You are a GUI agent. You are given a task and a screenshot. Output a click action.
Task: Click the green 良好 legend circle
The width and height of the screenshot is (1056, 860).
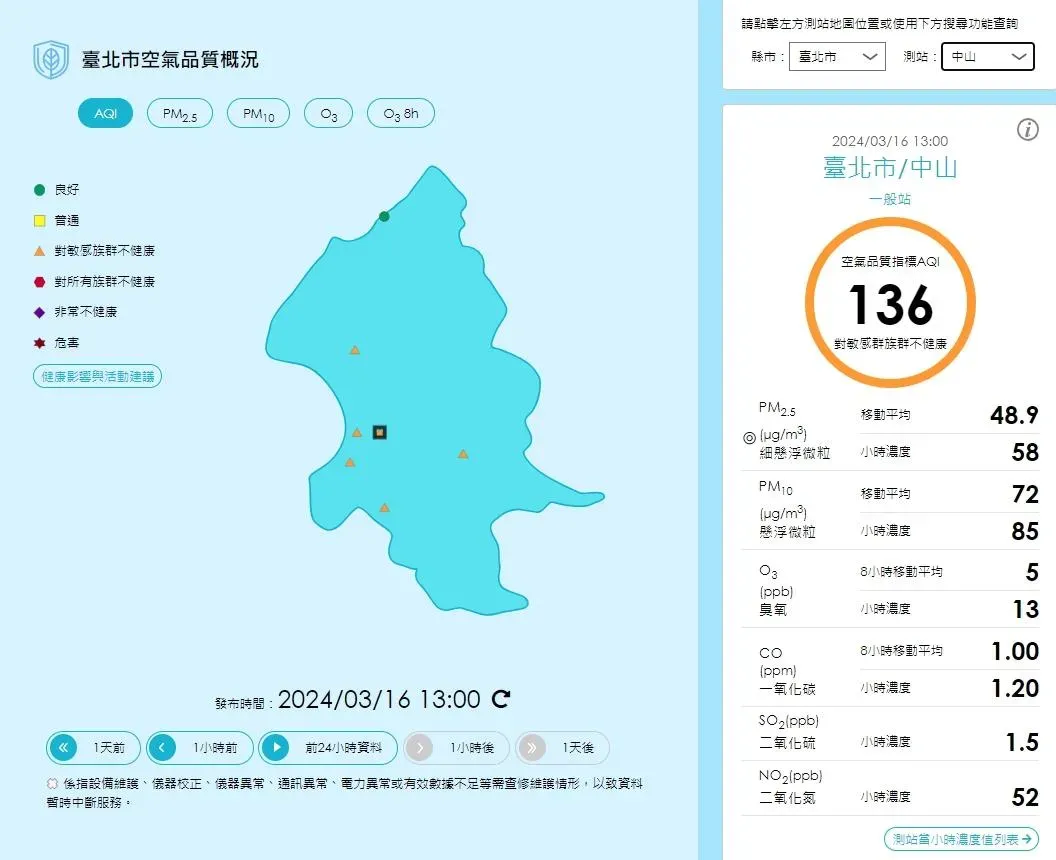40,190
